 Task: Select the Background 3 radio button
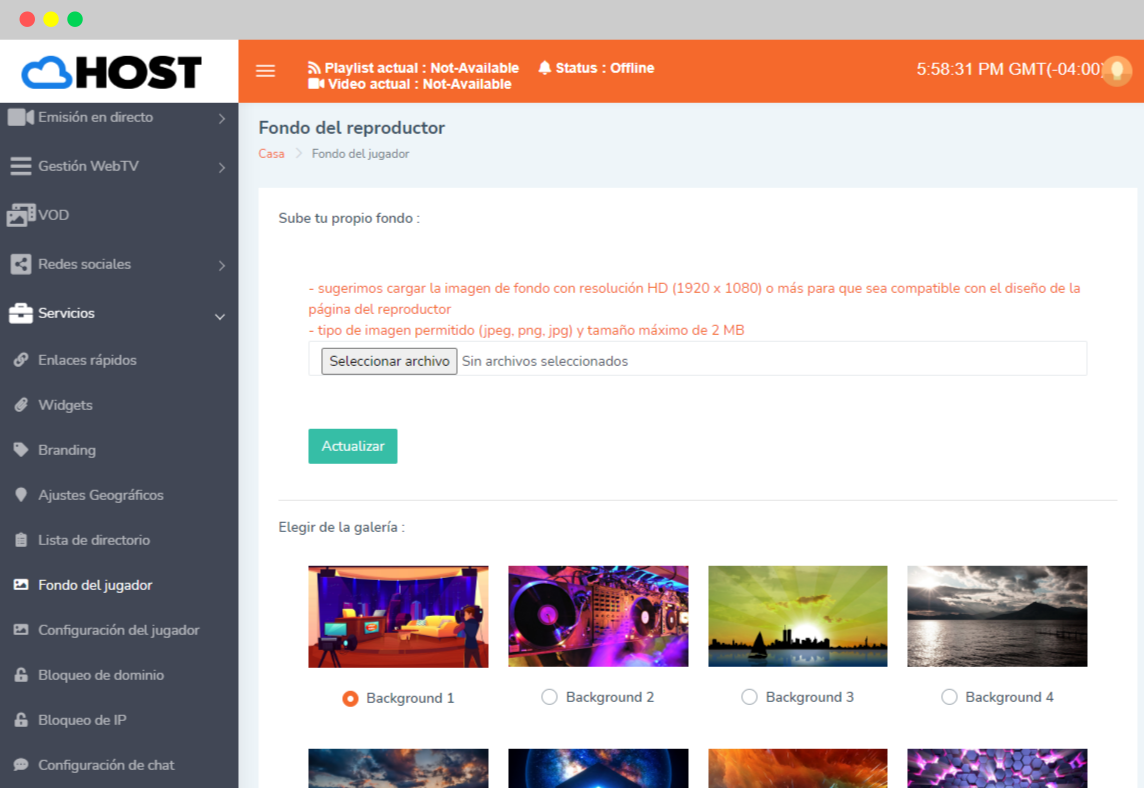pyautogui.click(x=749, y=697)
